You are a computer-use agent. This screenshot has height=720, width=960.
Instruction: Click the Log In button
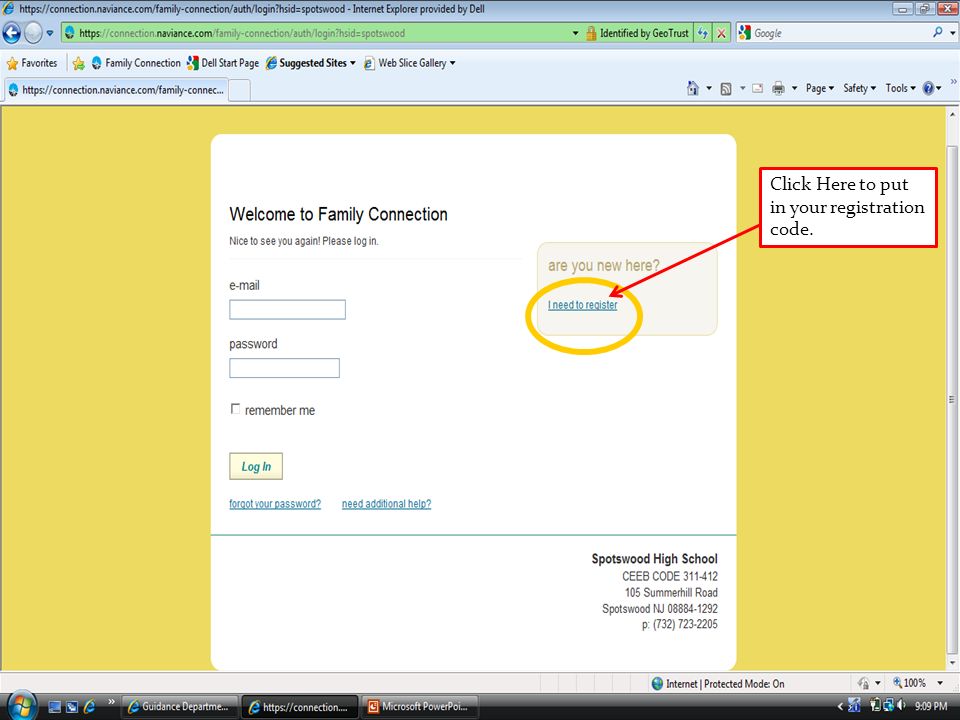[x=256, y=467]
